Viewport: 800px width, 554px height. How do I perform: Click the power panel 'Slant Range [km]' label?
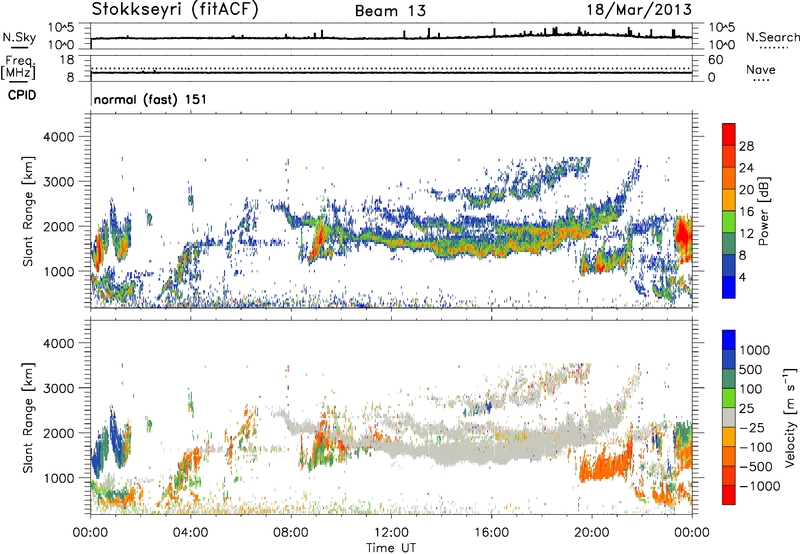pyautogui.click(x=28, y=211)
